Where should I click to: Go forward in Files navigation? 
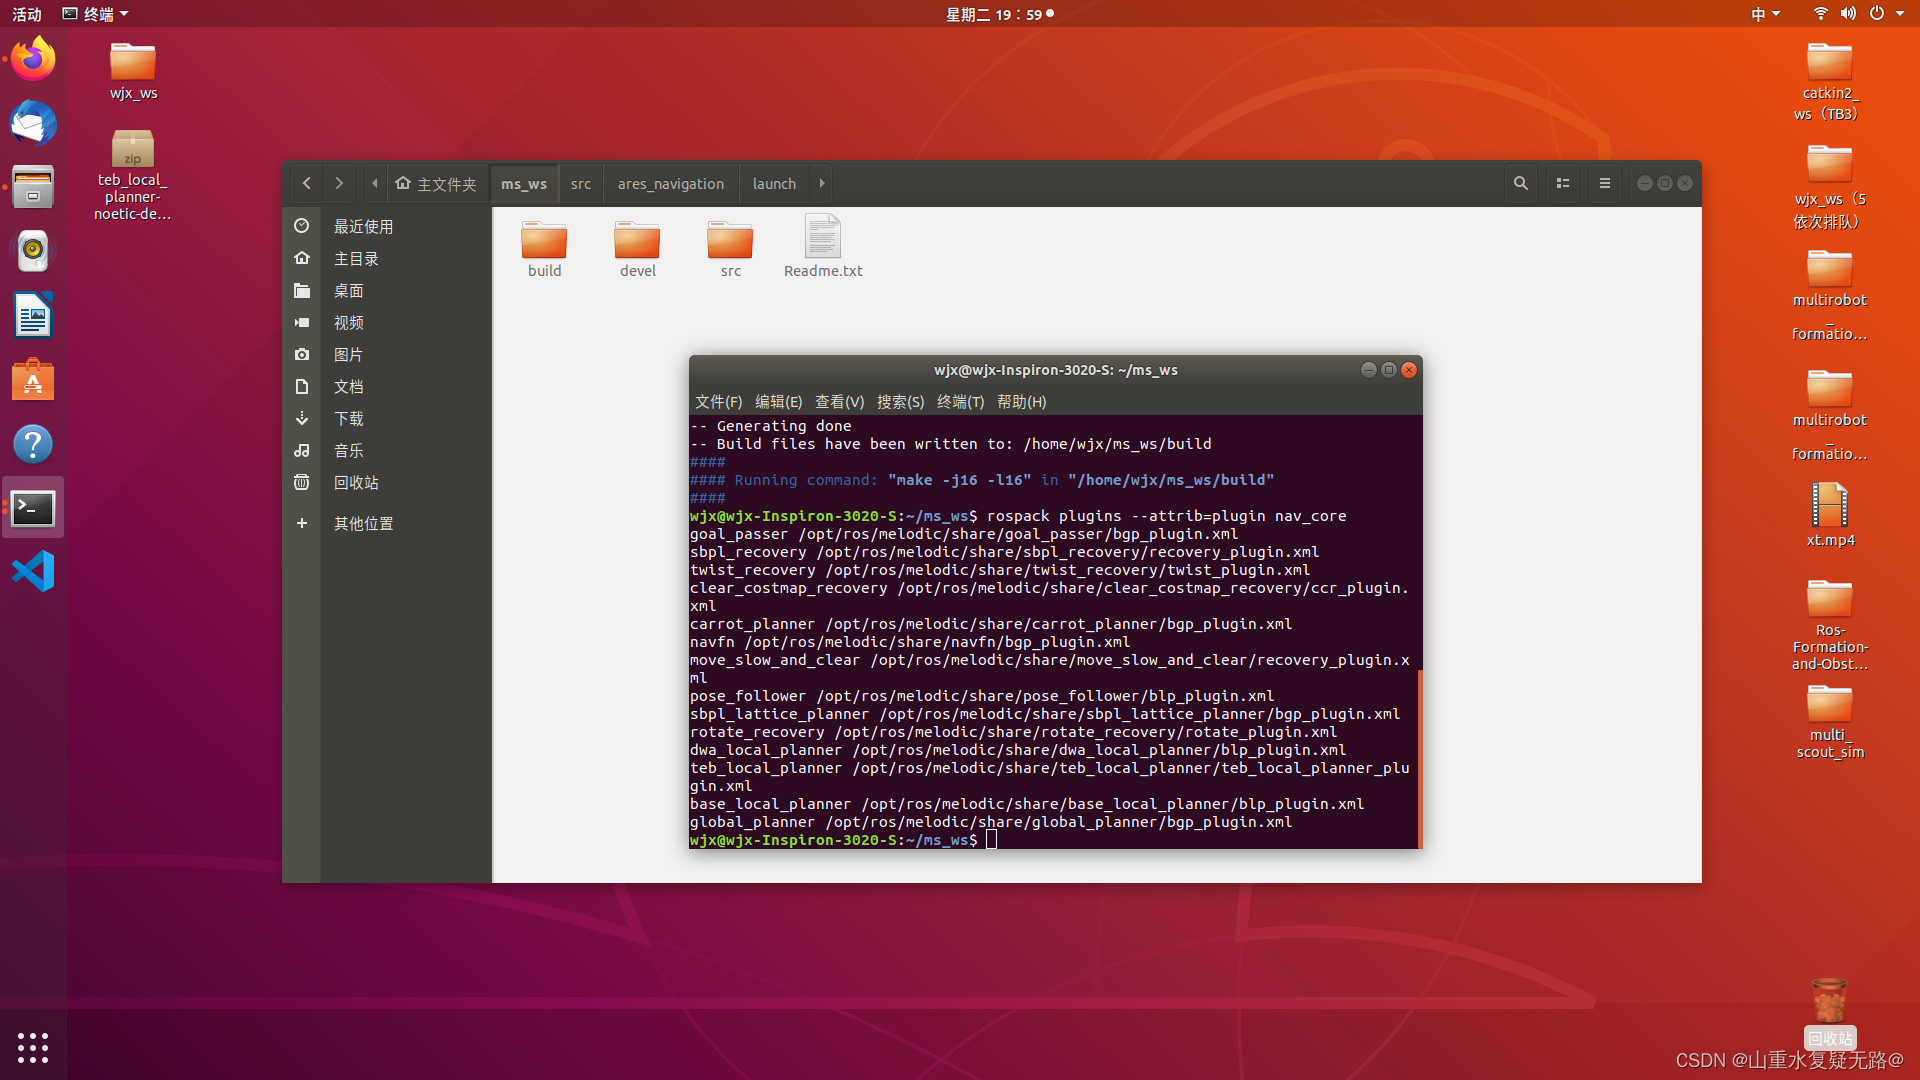tap(339, 183)
